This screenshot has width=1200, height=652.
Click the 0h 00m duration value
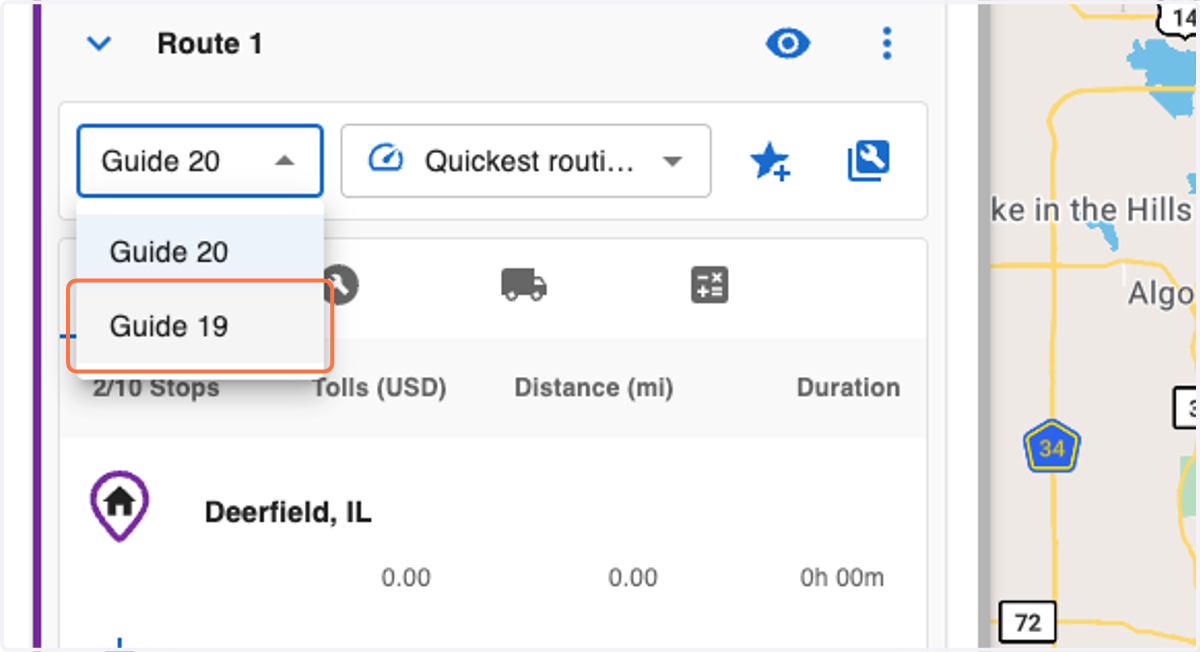click(x=842, y=578)
